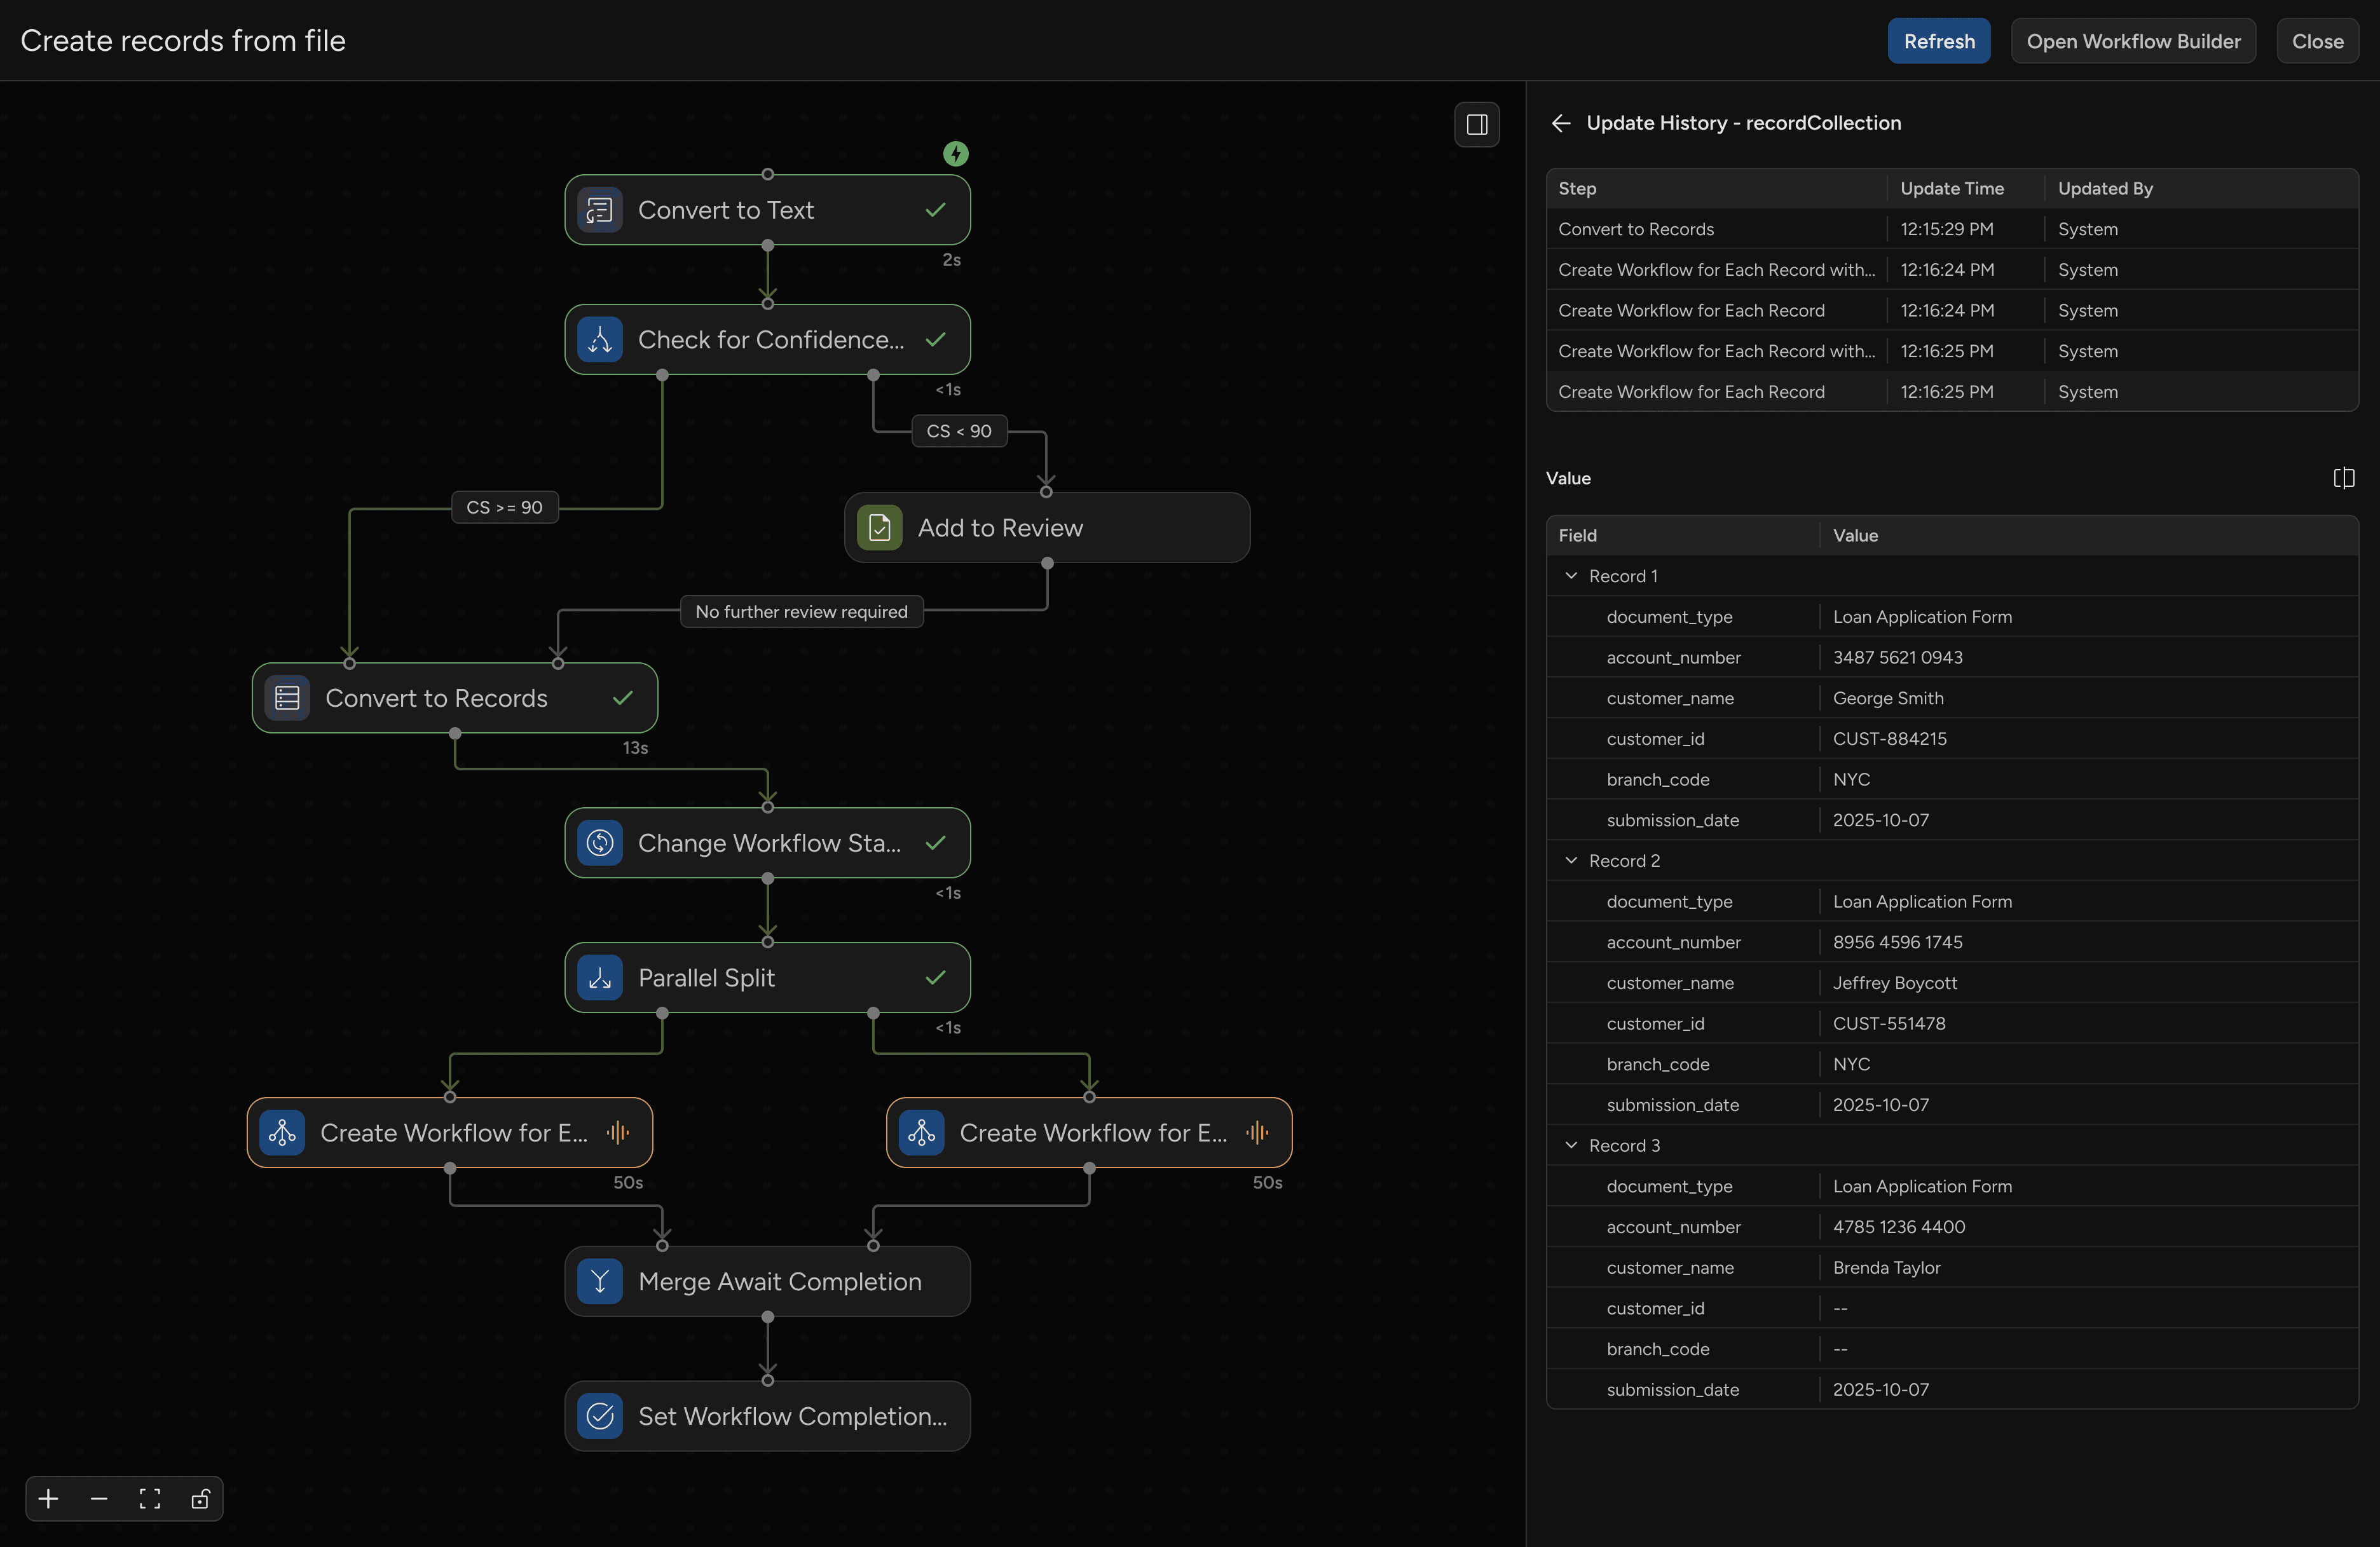
Task: Refresh the workflow run
Action: click(1938, 40)
